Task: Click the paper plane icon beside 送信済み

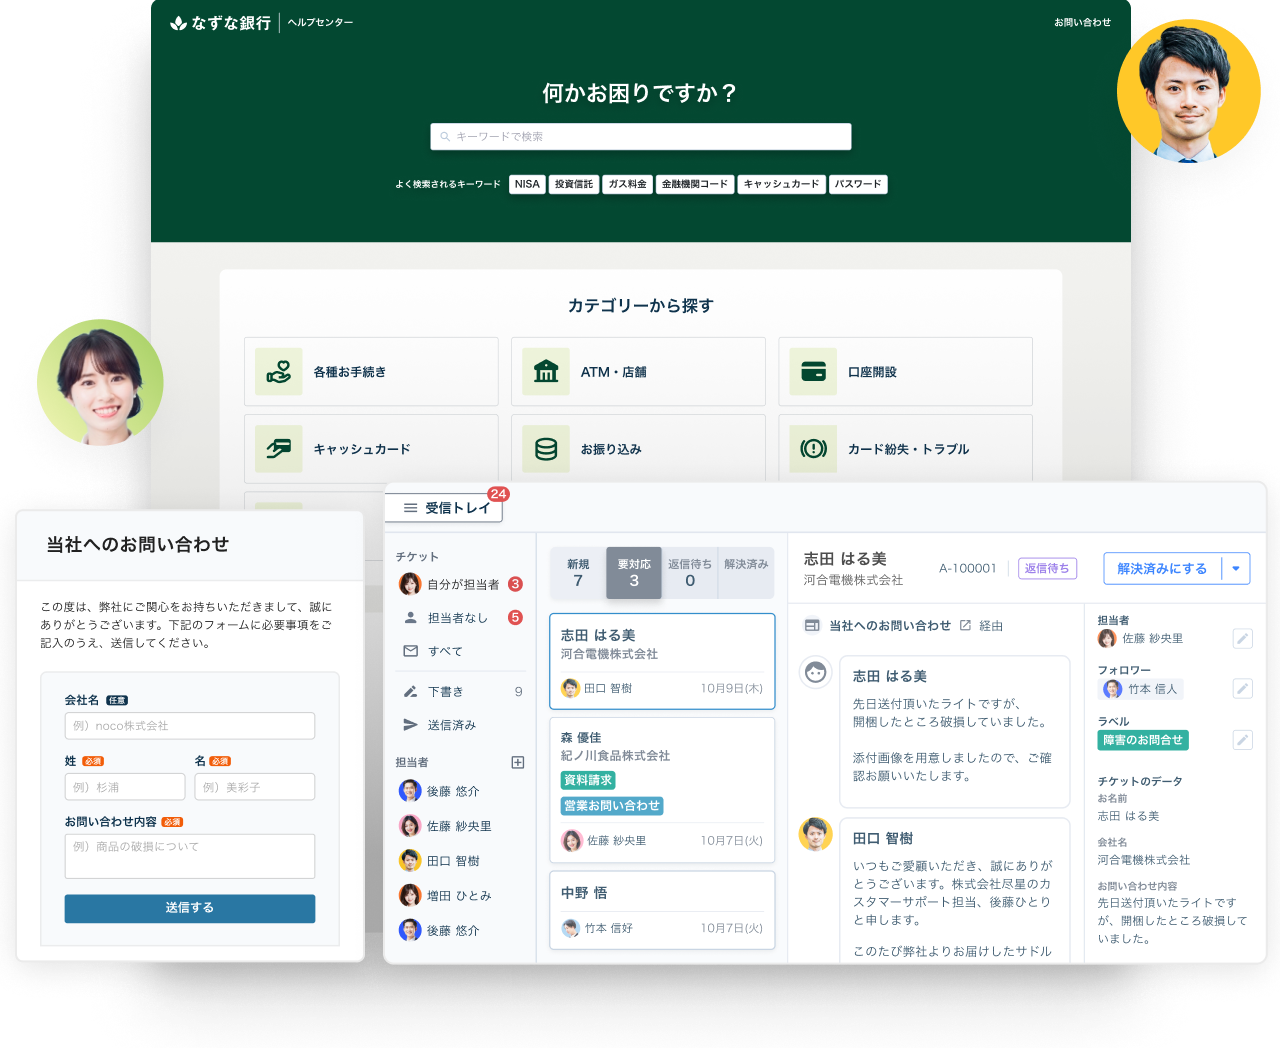Action: (x=410, y=725)
